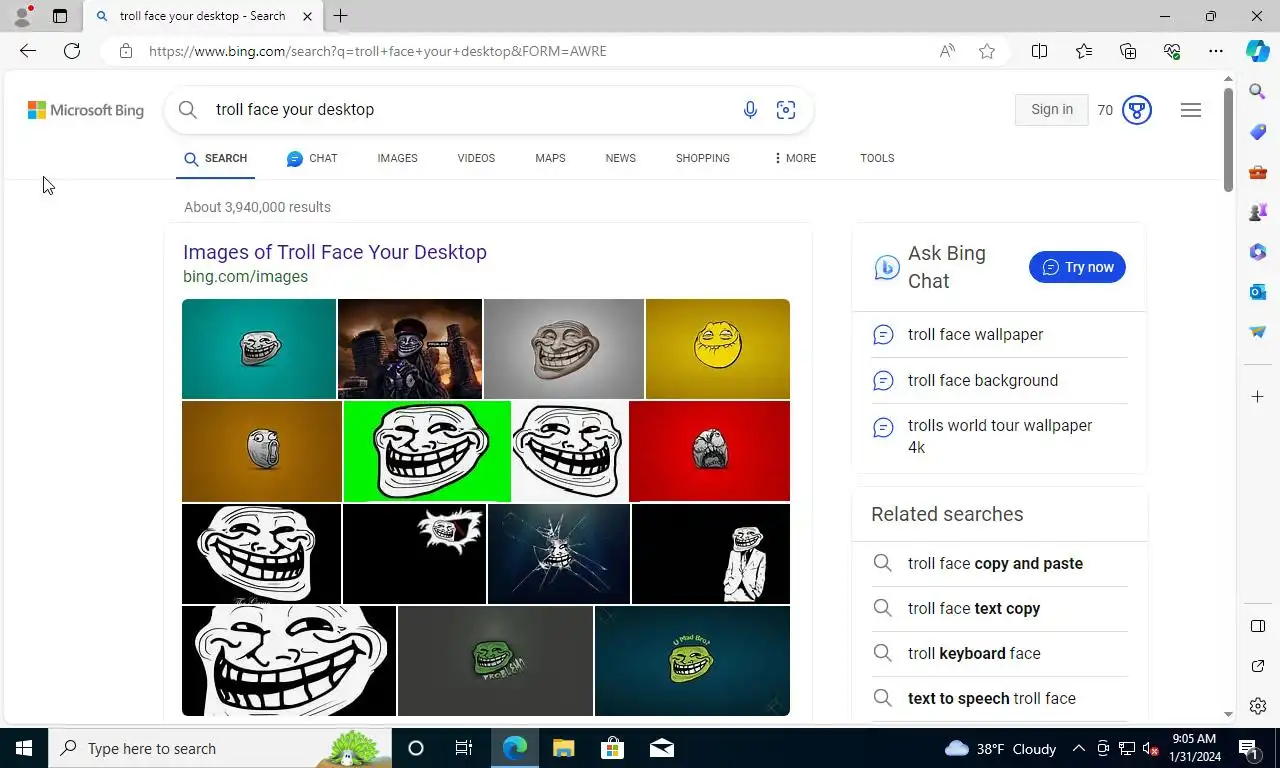Search troll keyboard face
Viewport: 1280px width, 768px height.
(x=974, y=654)
